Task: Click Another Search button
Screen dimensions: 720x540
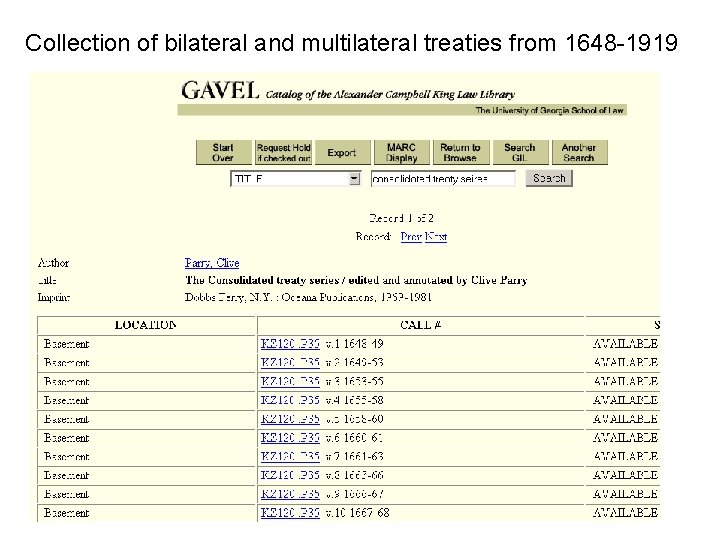Action: tap(579, 152)
